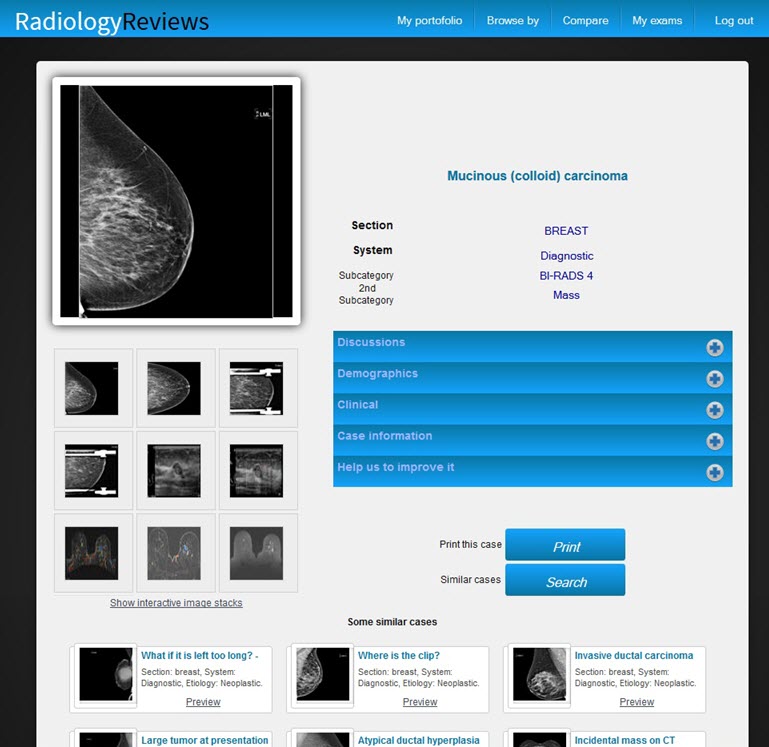
Task: Click Preview under 'Where is the clip?'
Action: 420,702
